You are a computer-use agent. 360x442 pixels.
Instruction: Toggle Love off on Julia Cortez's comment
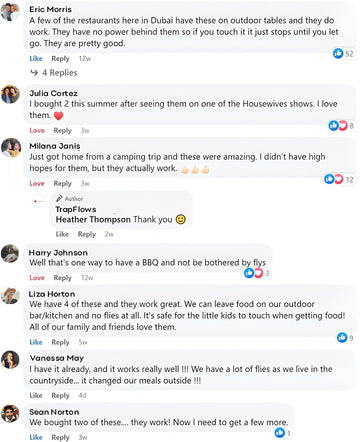point(37,130)
